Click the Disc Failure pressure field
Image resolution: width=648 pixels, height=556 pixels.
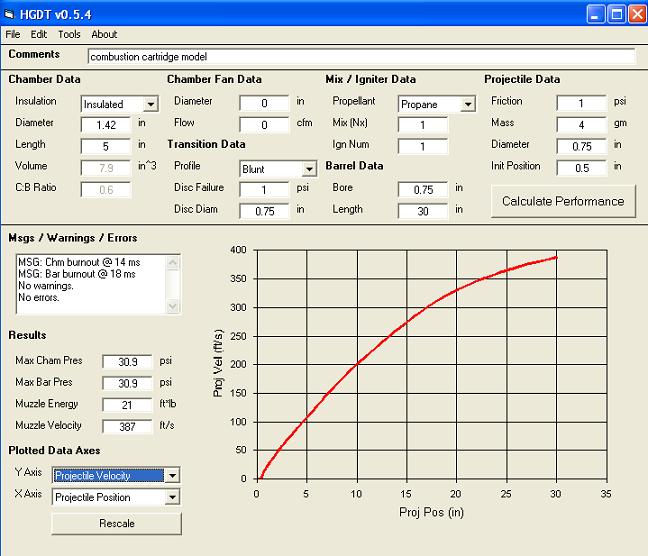[x=264, y=190]
